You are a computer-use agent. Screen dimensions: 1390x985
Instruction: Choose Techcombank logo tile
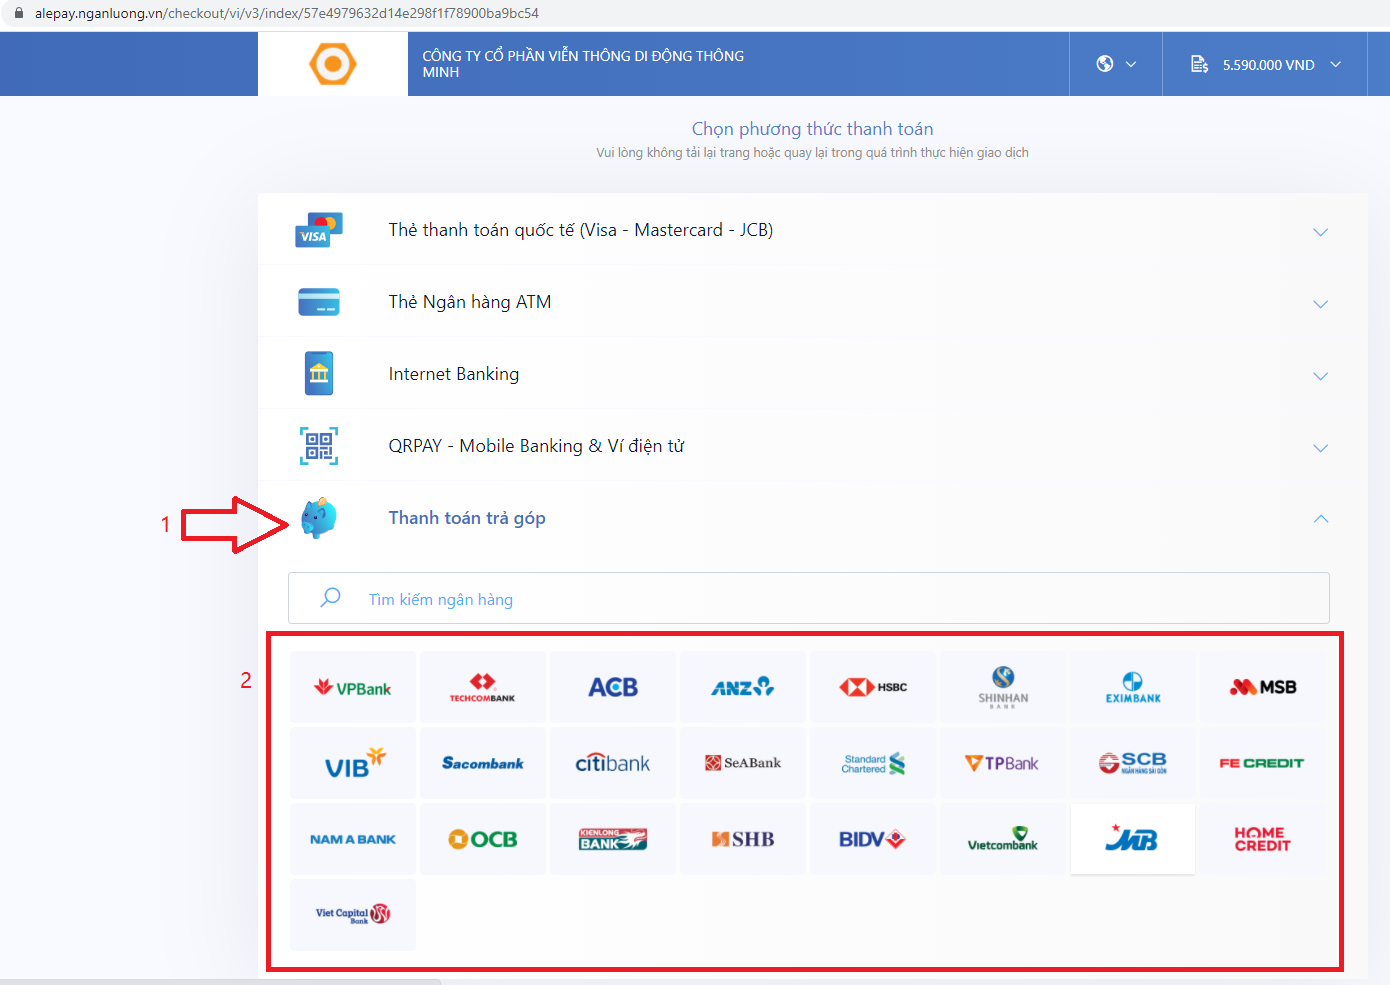(x=483, y=687)
